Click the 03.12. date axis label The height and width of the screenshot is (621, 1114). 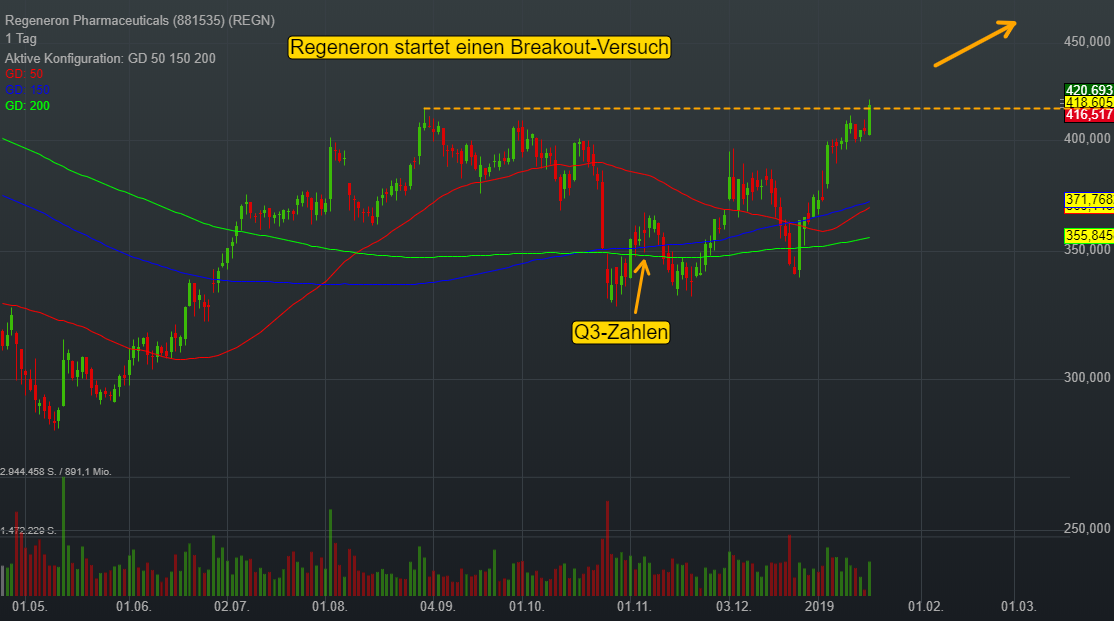(x=733, y=606)
